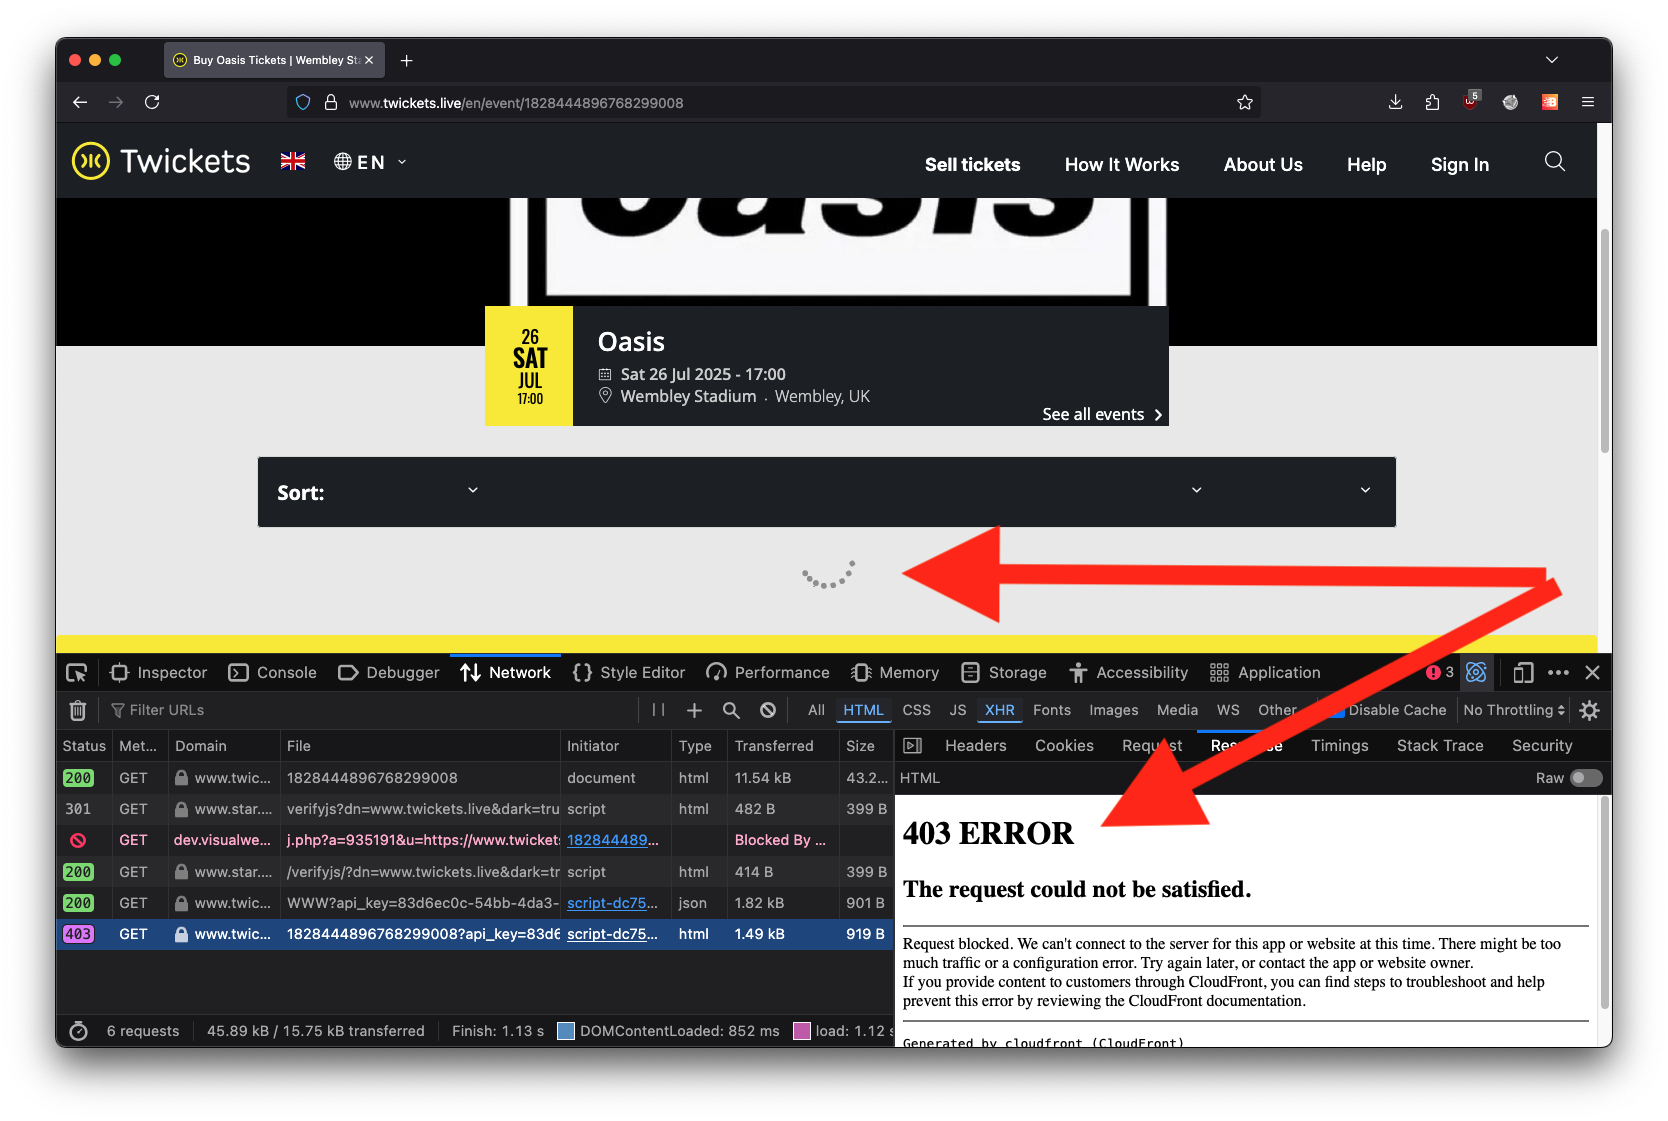Open the downloads arrow icon in toolbar

click(1395, 102)
